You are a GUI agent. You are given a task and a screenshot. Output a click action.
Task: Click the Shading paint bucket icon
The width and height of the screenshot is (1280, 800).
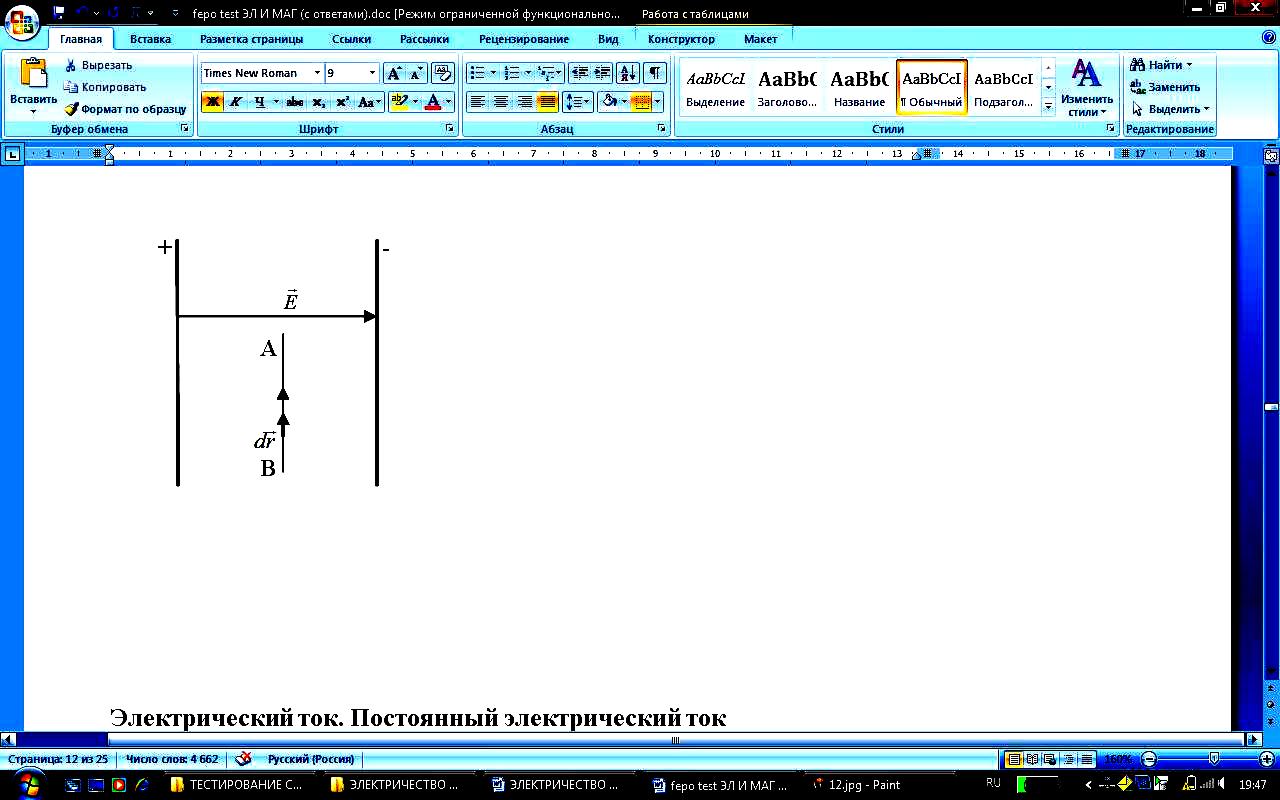[609, 102]
